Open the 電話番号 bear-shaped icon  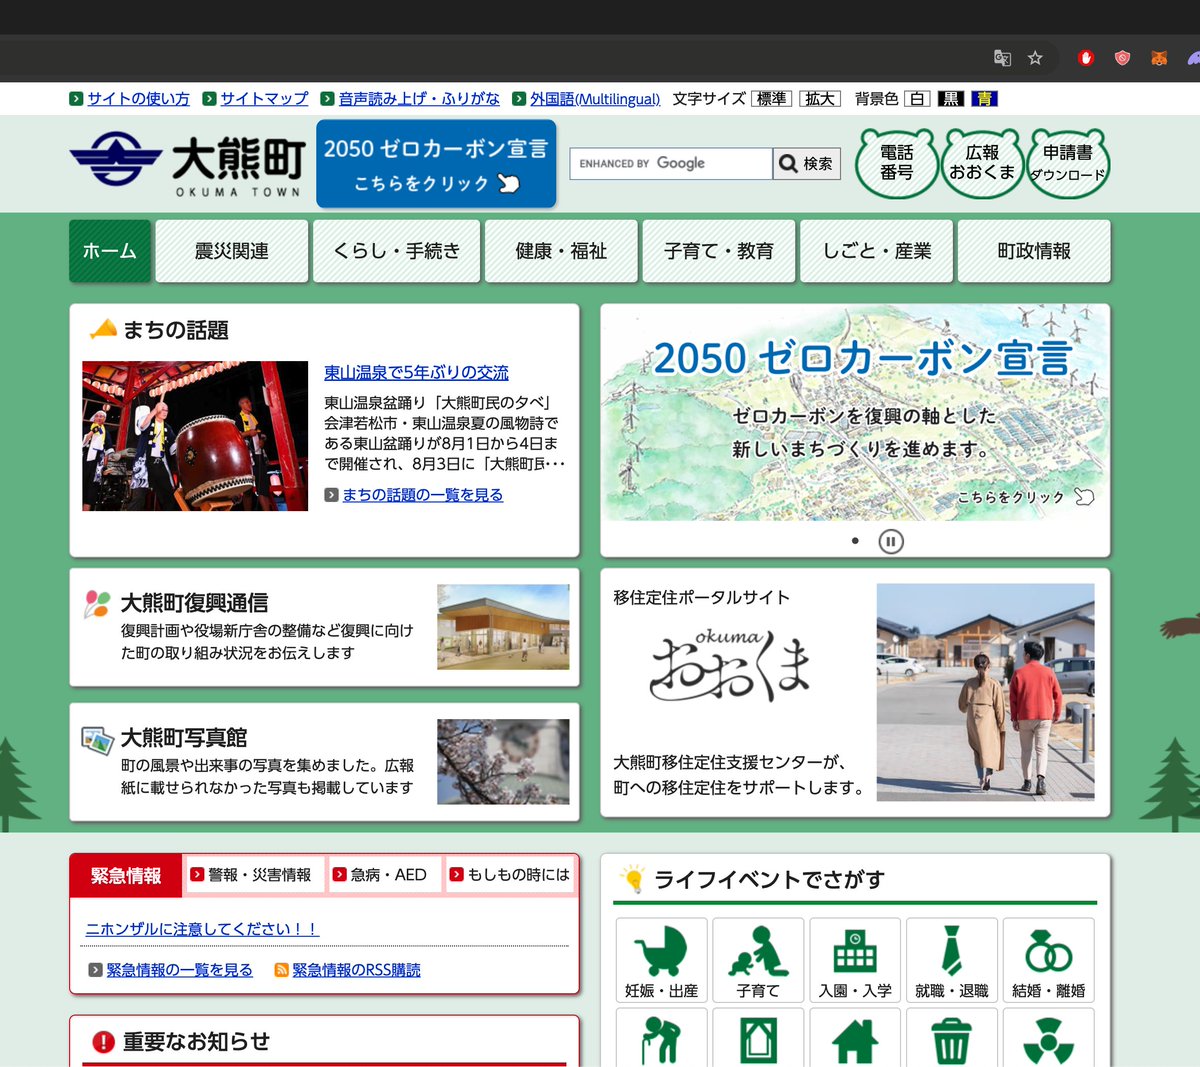tap(896, 163)
